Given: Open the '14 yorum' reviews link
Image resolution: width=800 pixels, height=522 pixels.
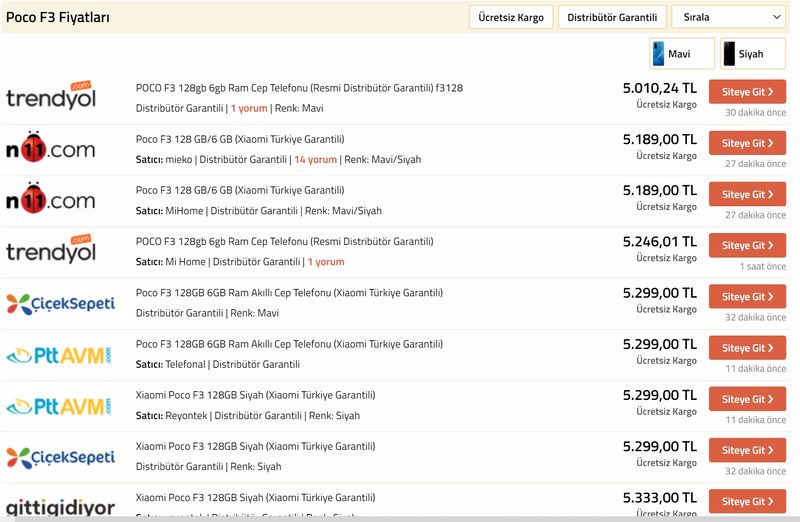Looking at the screenshot, I should pos(315,159).
